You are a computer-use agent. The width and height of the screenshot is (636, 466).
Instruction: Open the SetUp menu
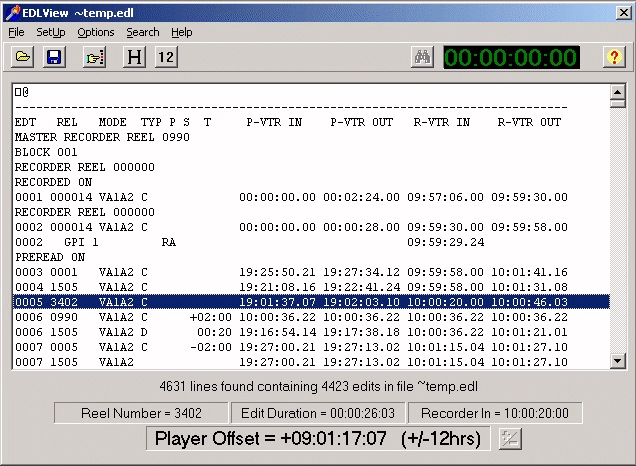50,32
